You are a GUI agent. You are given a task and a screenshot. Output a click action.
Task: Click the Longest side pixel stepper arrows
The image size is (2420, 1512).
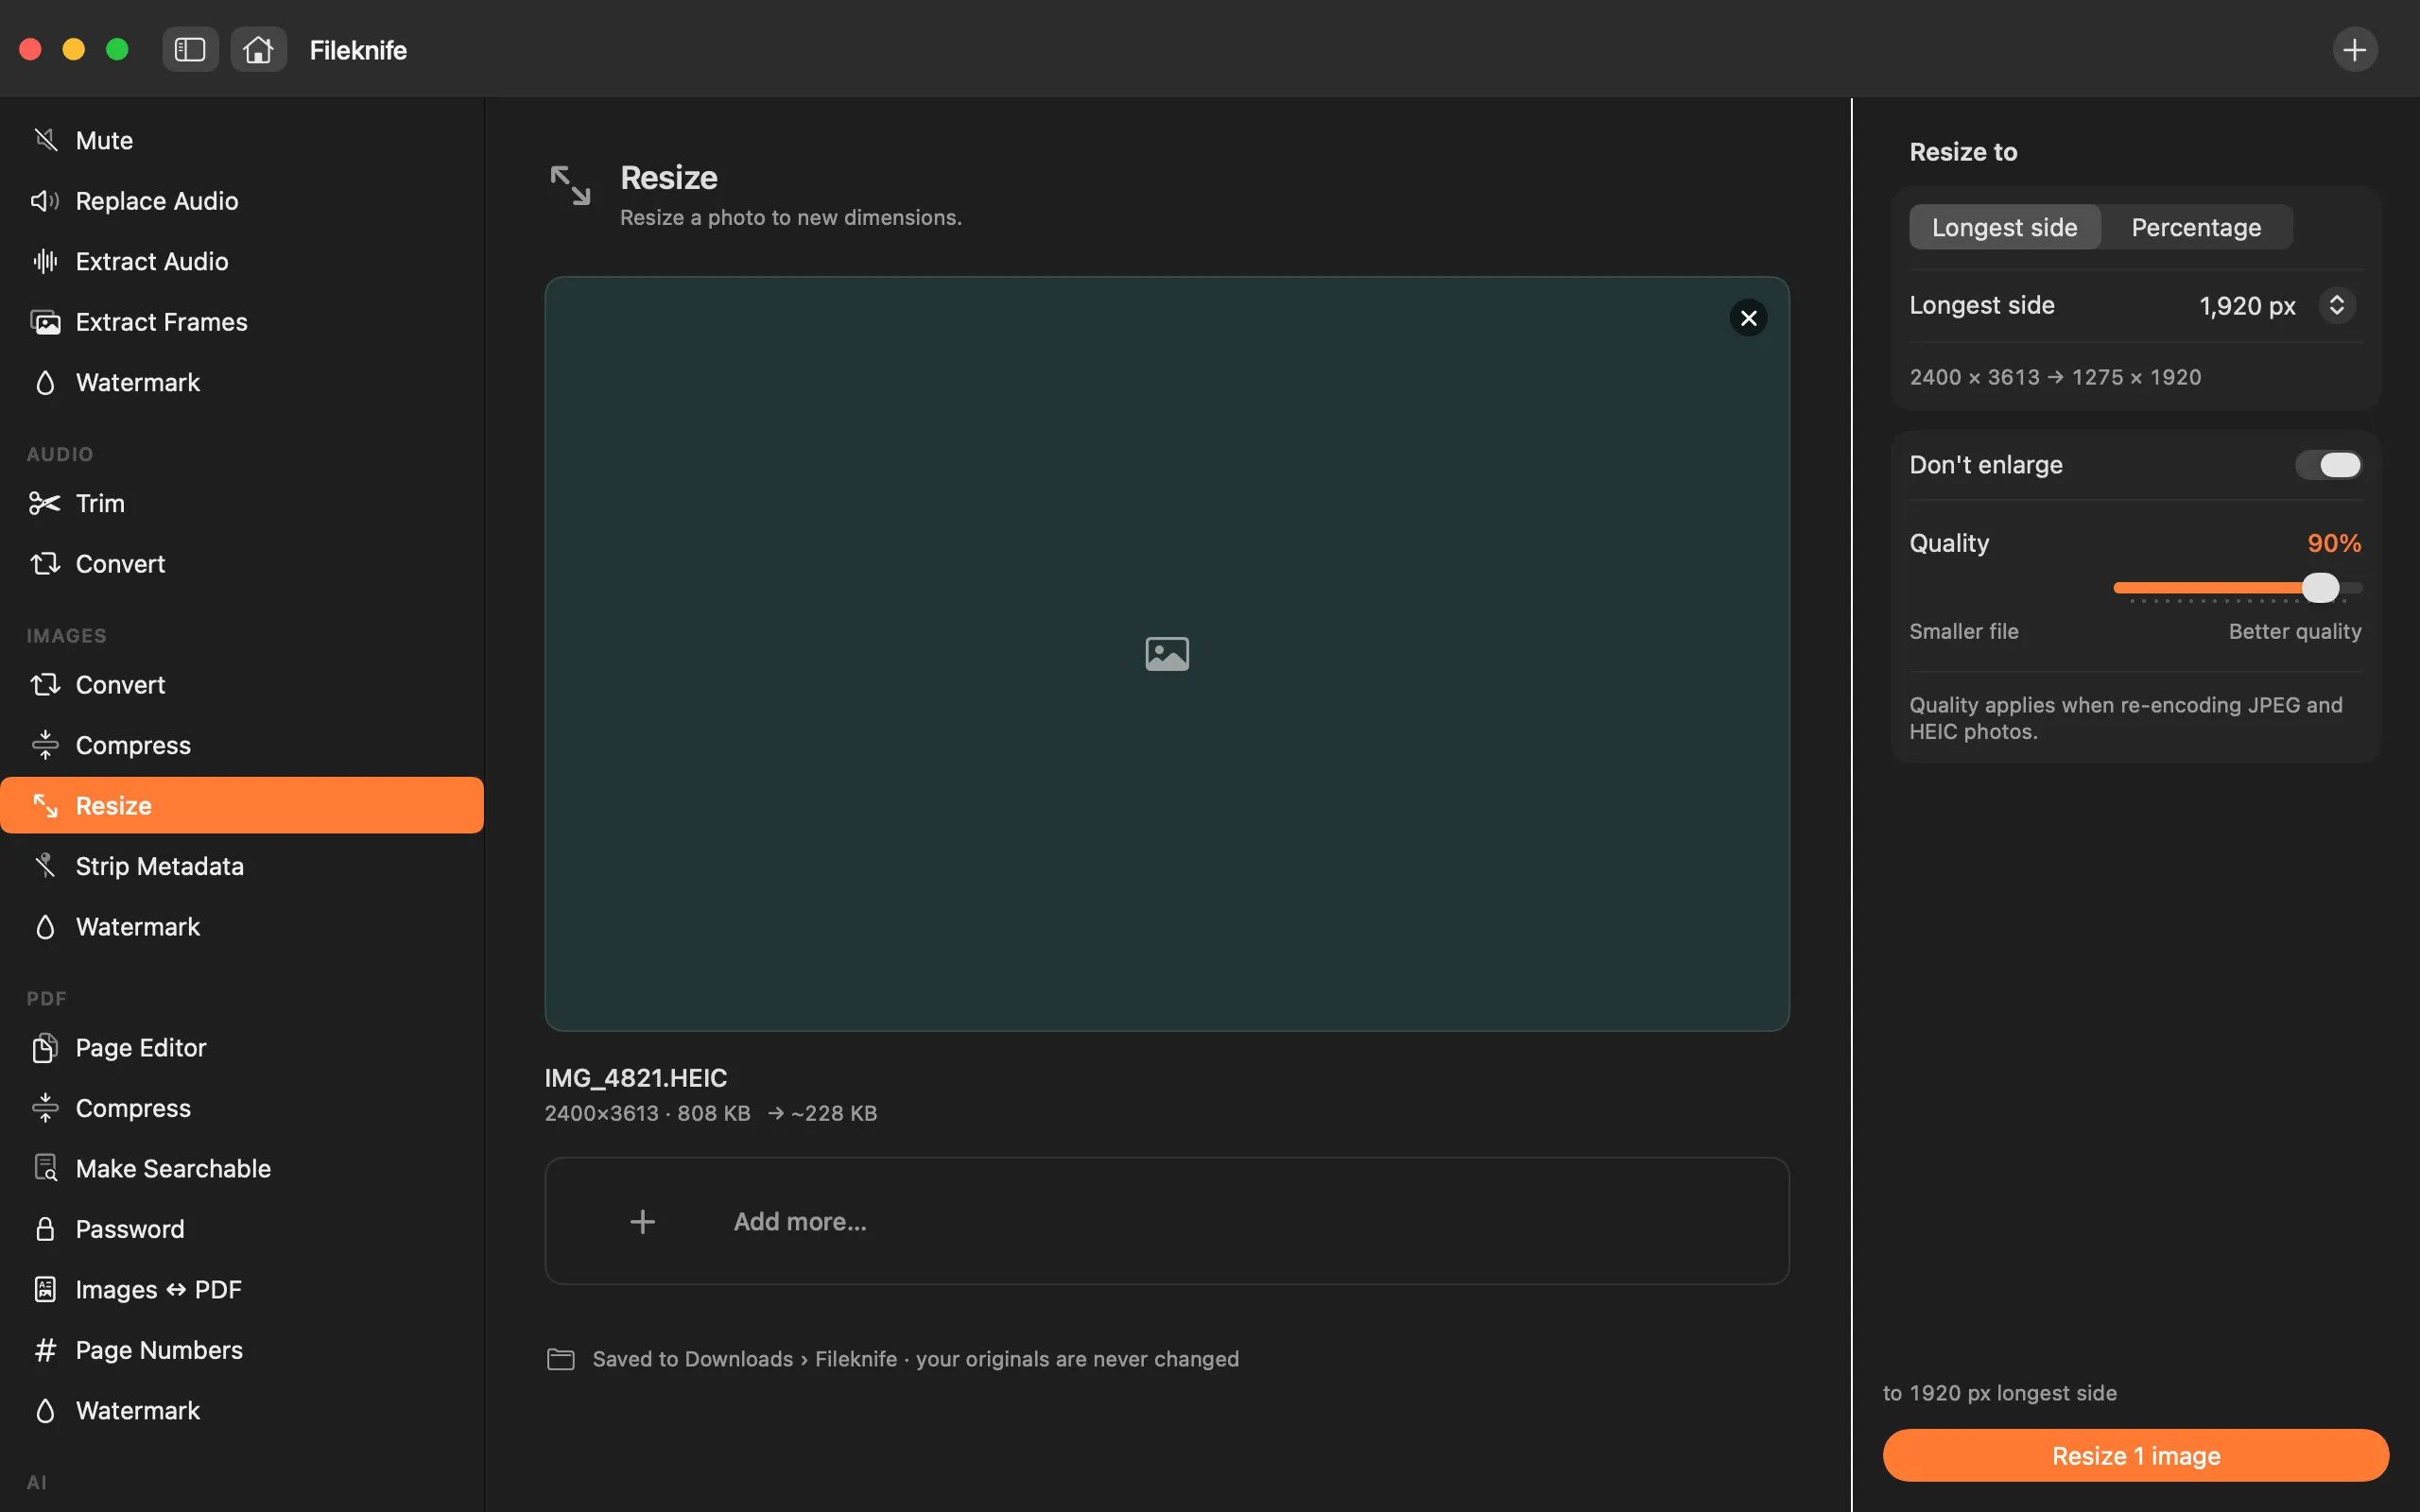(x=2337, y=305)
